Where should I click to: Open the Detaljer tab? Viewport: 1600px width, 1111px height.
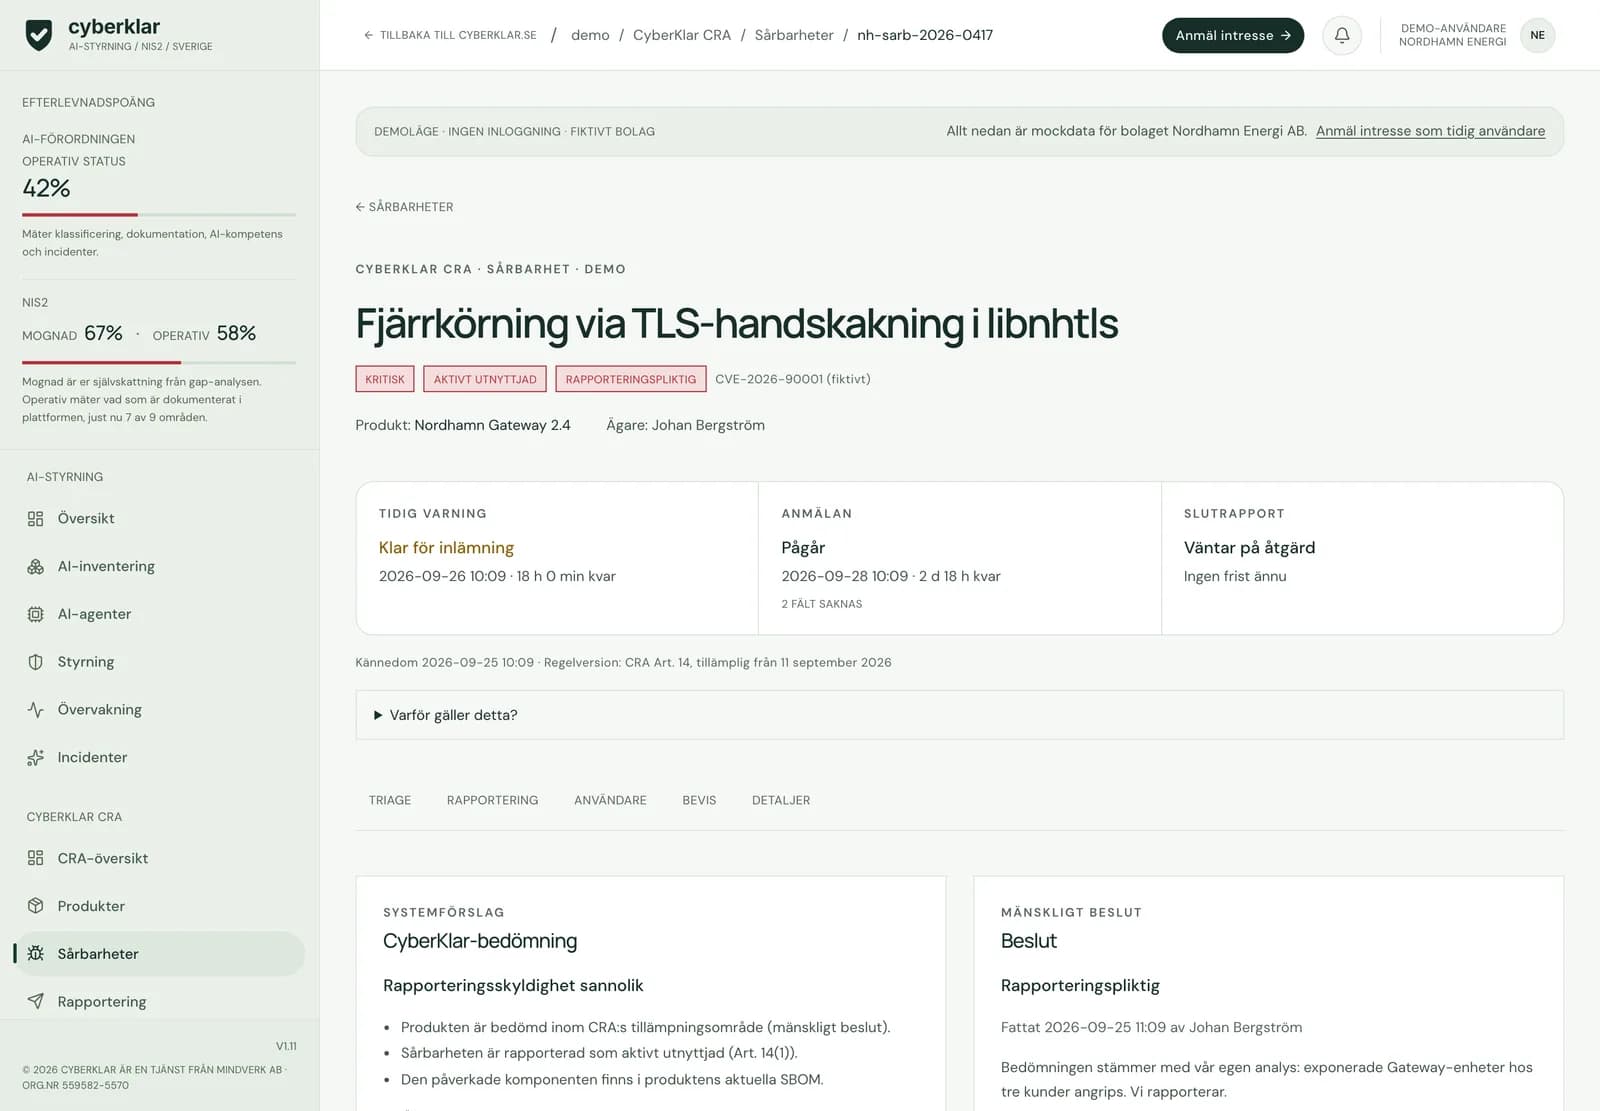pos(781,800)
